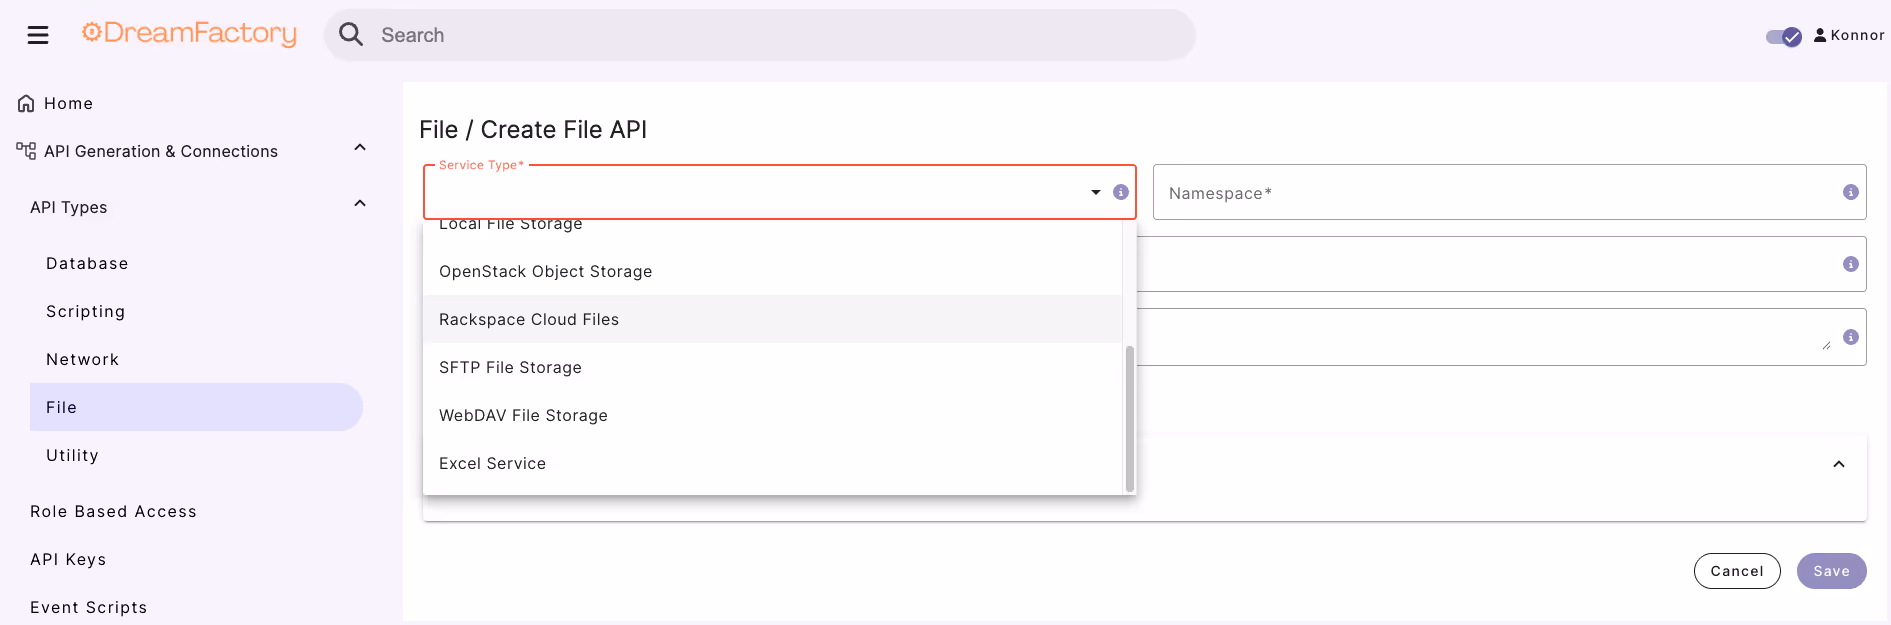The image size is (1891, 625).
Task: Go to Home in the sidebar
Action: tap(68, 103)
